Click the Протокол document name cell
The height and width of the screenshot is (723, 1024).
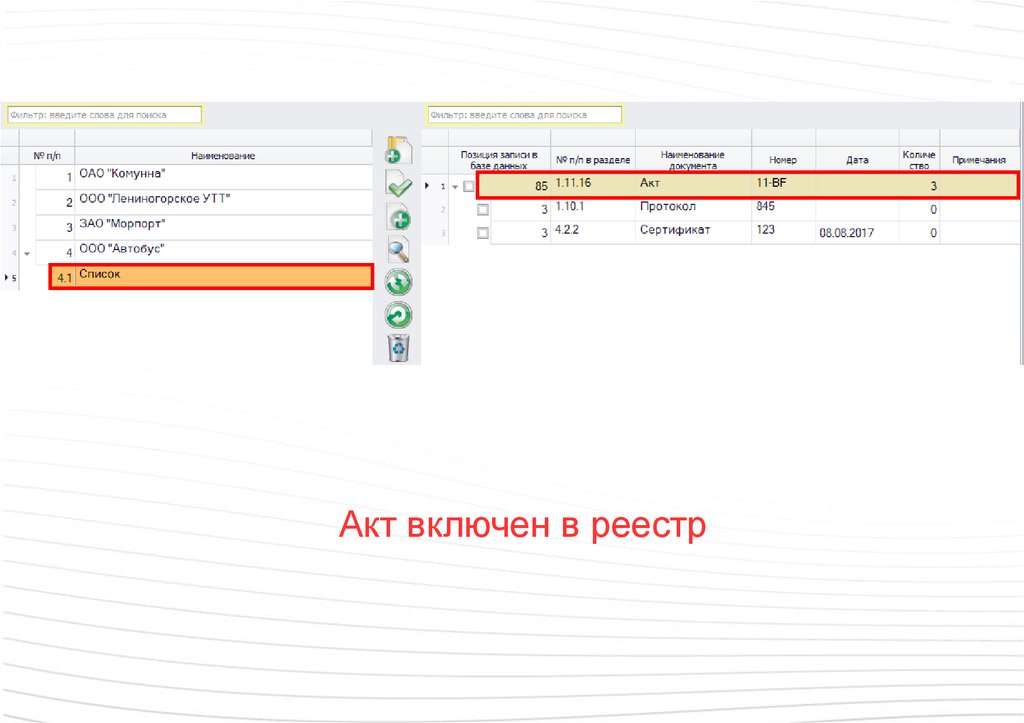coord(693,209)
